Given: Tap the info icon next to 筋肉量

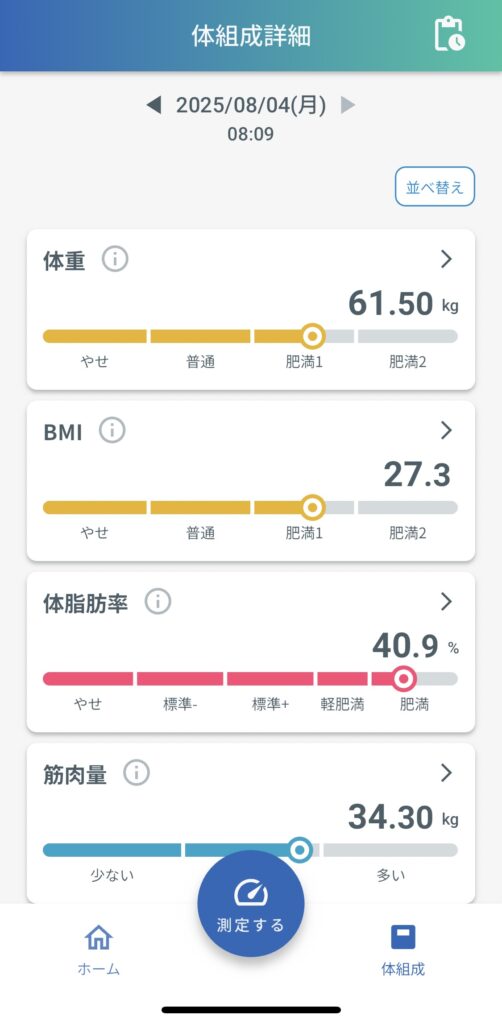Looking at the screenshot, I should tap(136, 773).
